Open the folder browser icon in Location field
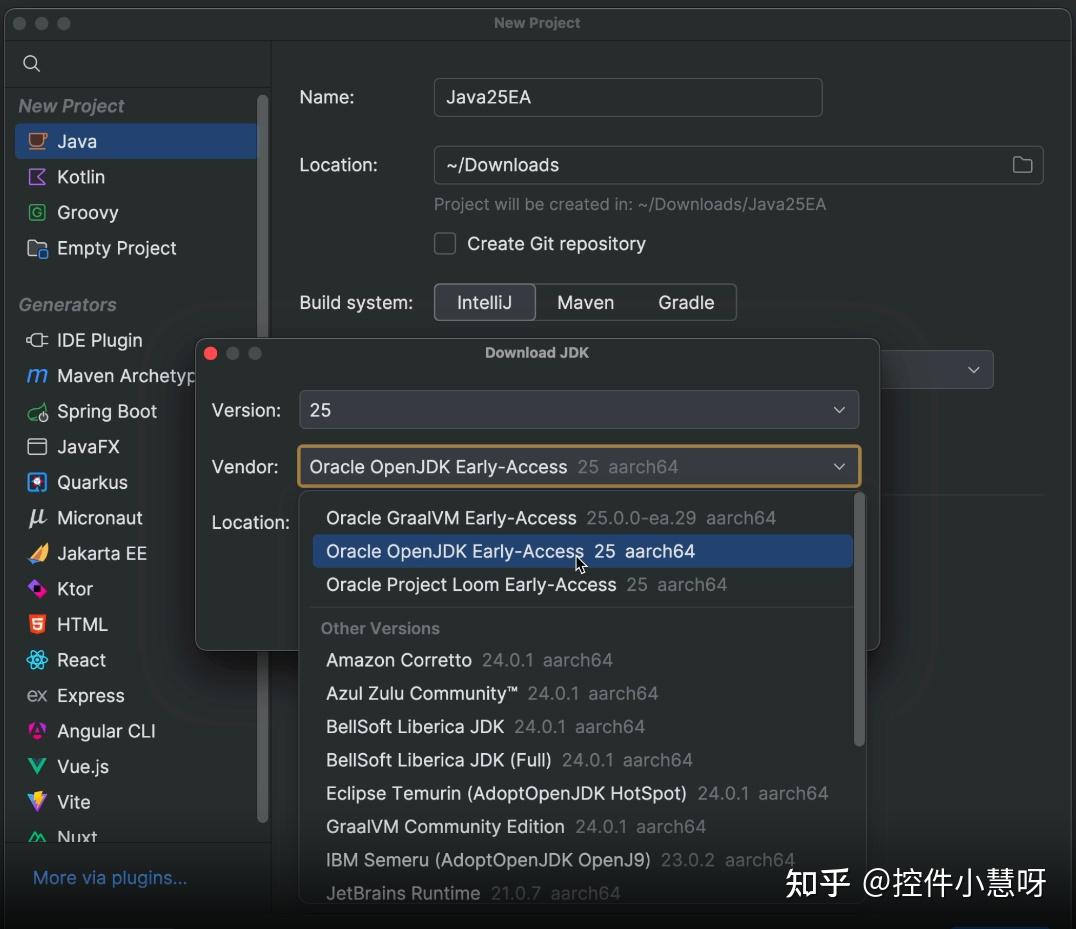This screenshot has width=1076, height=929. click(1022, 165)
